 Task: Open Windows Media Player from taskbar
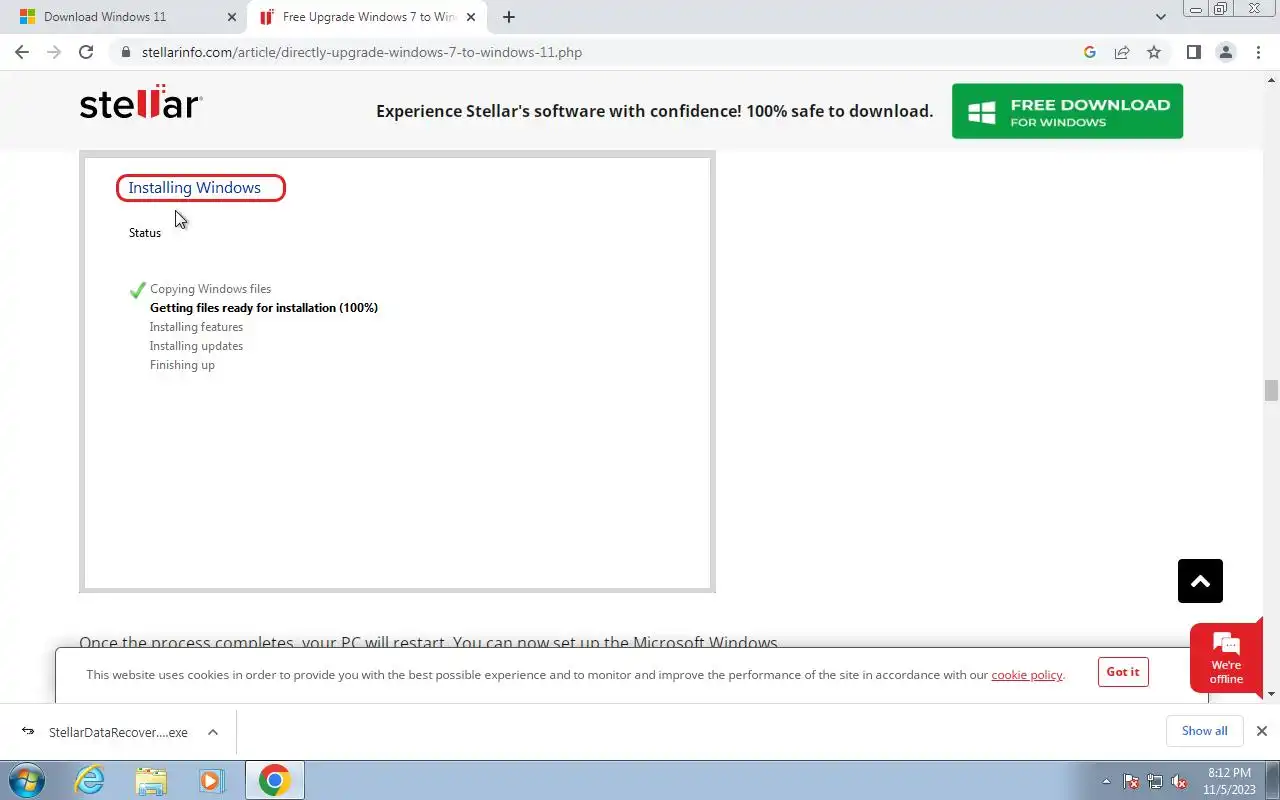point(211,780)
